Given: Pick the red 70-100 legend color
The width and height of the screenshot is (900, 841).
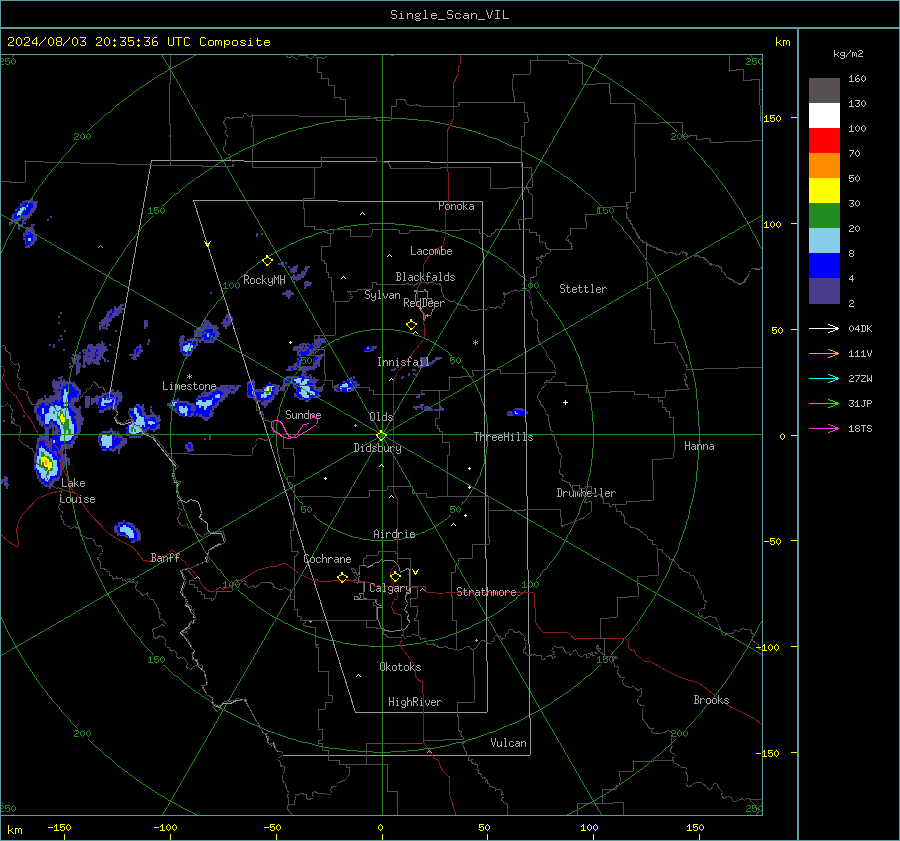Looking at the screenshot, I should (x=824, y=141).
